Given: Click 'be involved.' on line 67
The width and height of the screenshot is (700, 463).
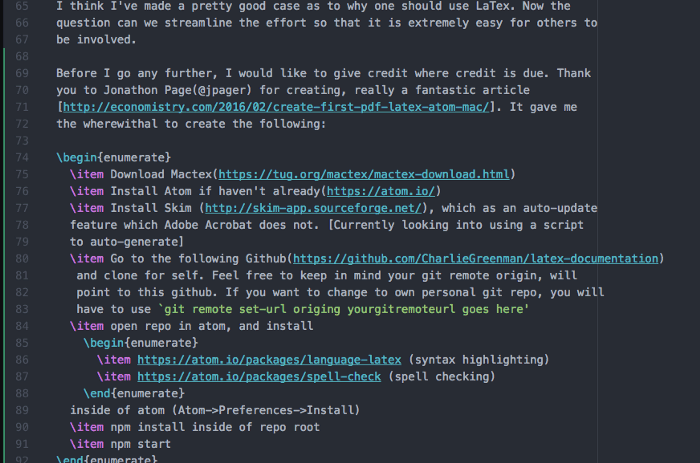Looking at the screenshot, I should [96, 40].
